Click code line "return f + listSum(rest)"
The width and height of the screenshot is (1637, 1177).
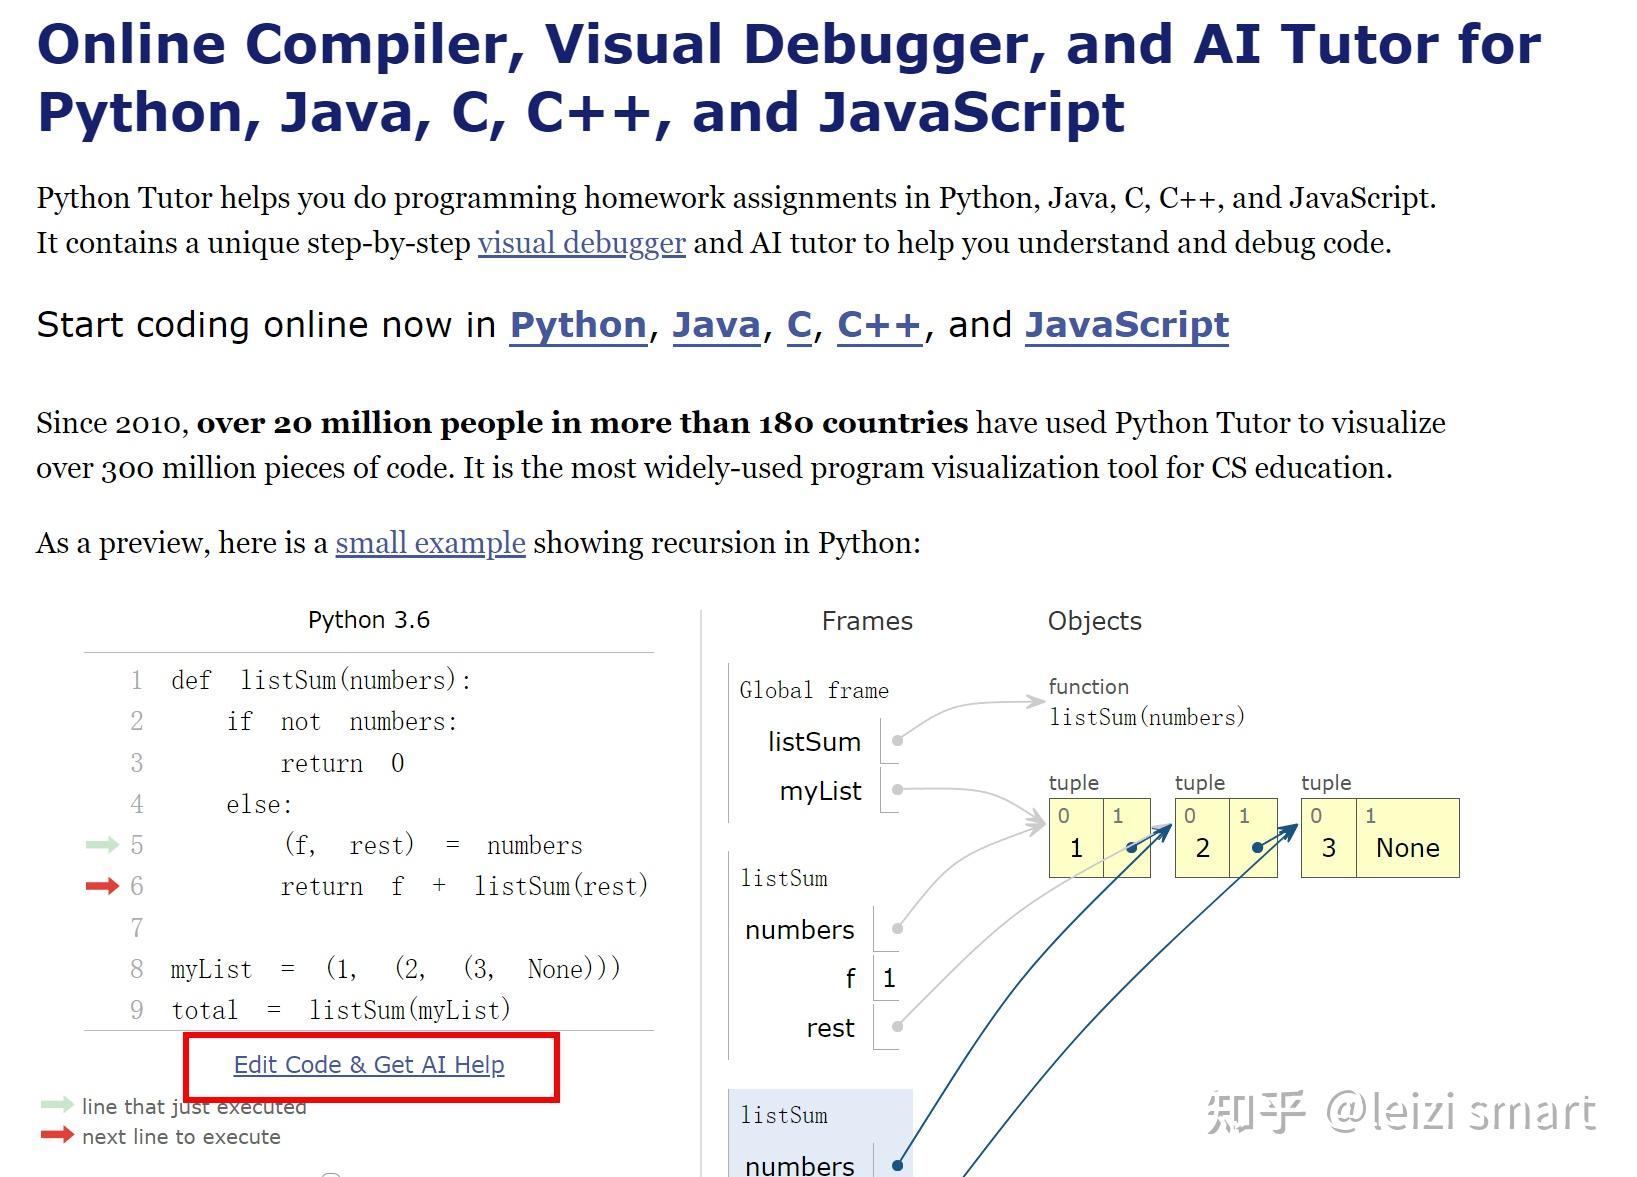(465, 887)
